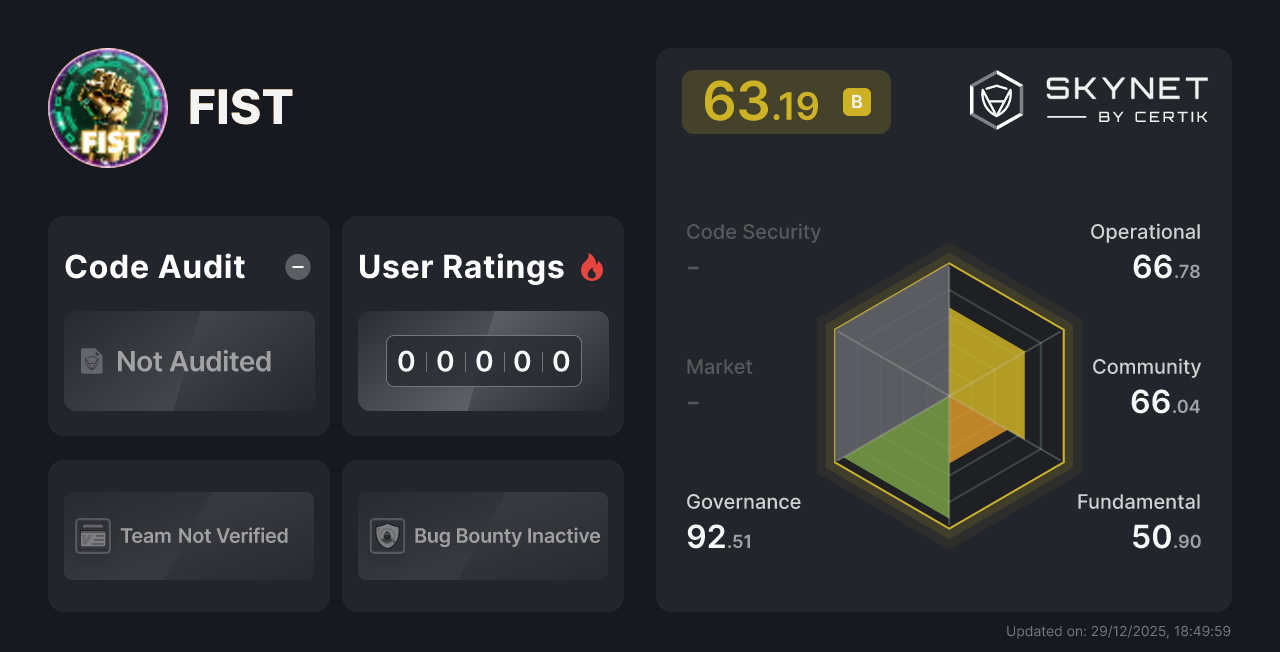The image size is (1280, 652).
Task: Open the Community score section
Action: point(1146,385)
